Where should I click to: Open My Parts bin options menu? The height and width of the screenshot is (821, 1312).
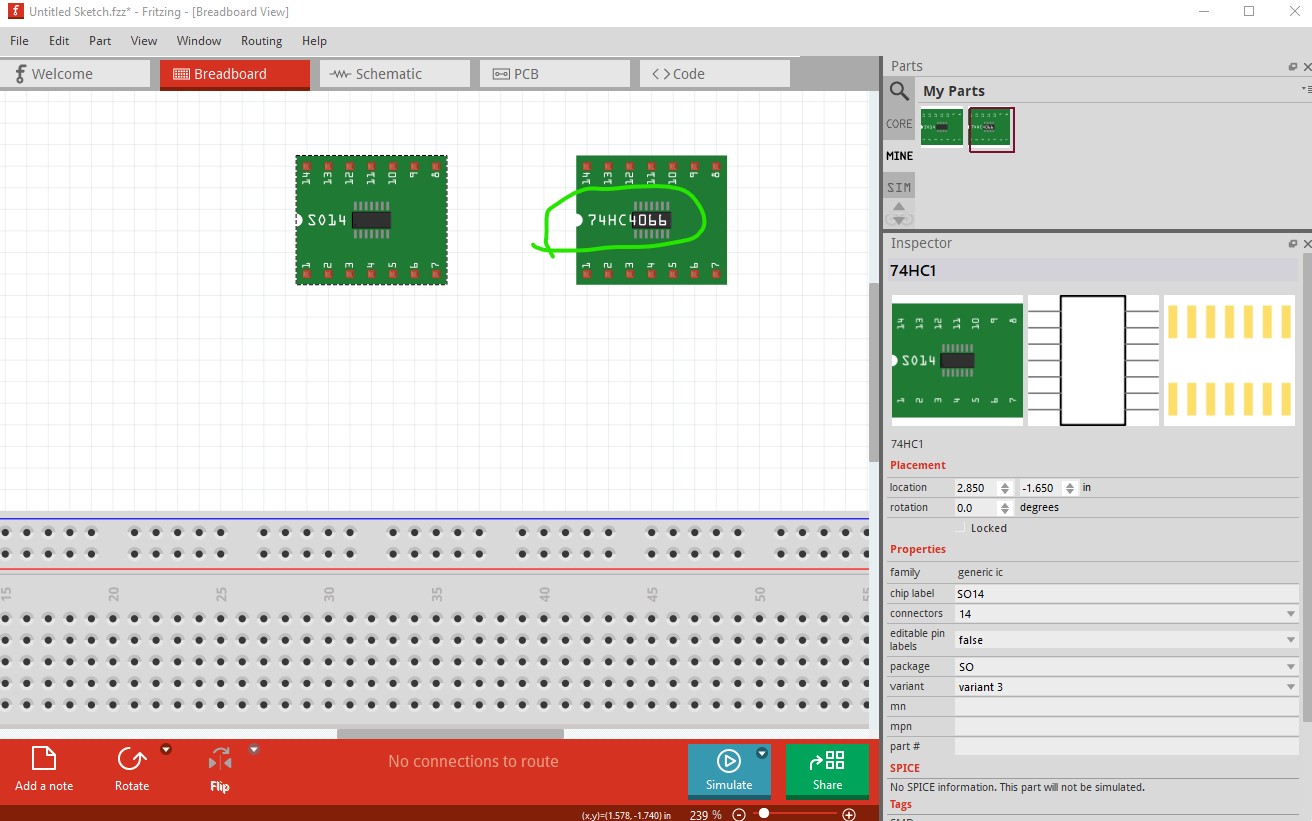[1306, 90]
